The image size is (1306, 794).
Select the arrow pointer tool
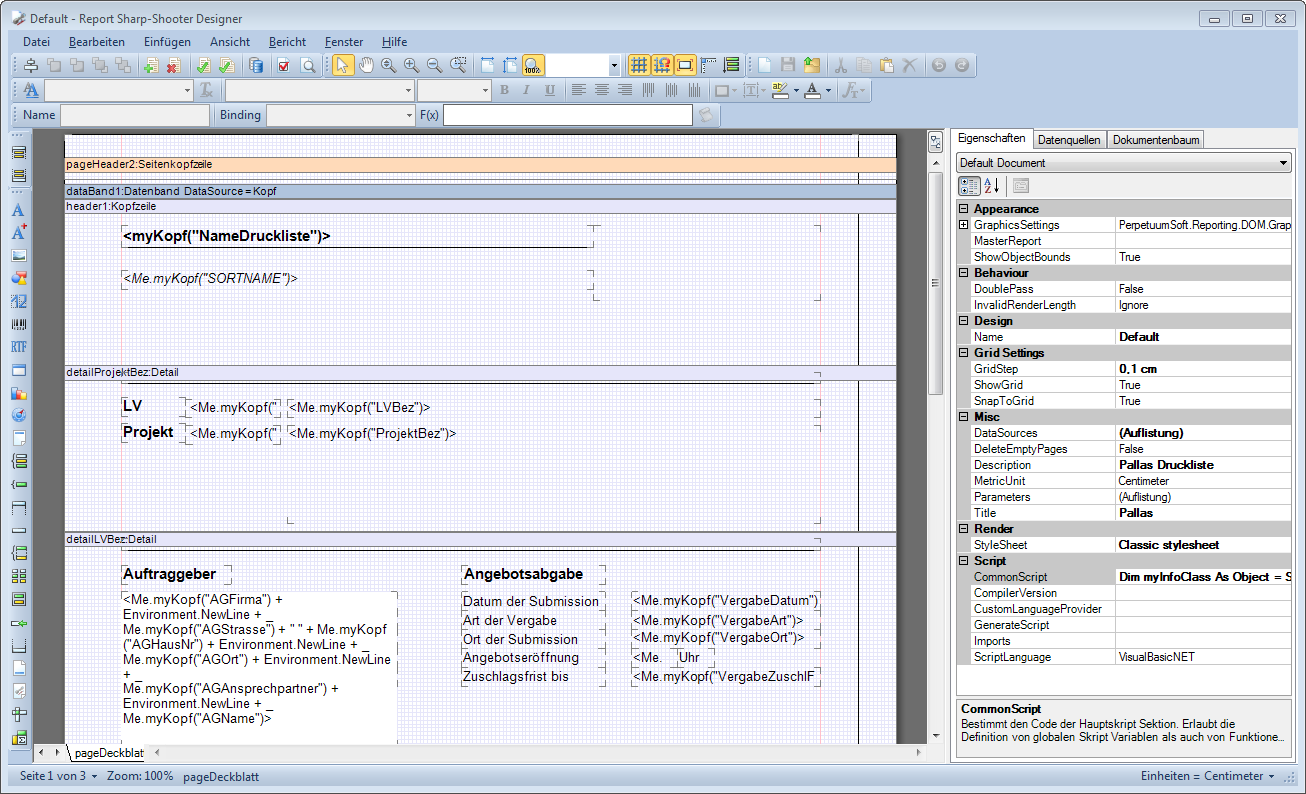pos(343,66)
